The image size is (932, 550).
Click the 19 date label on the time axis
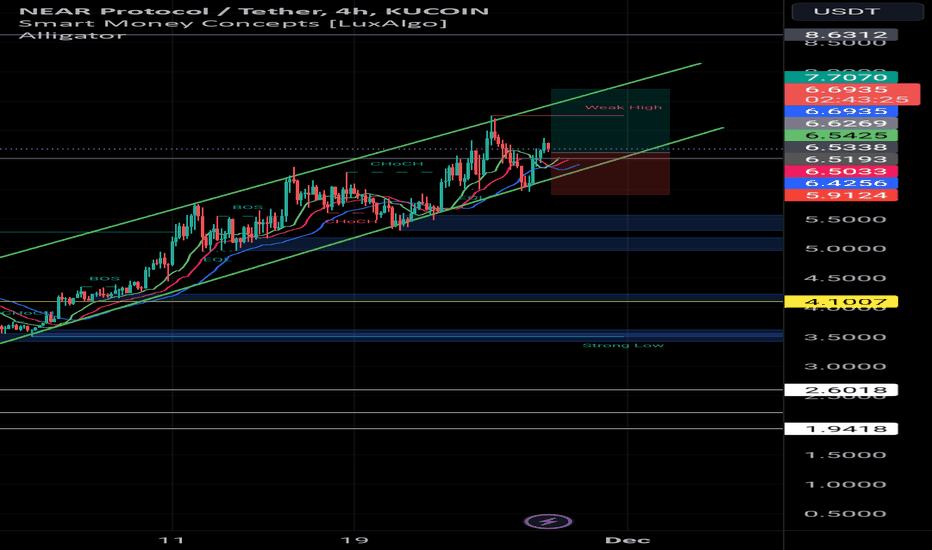point(354,540)
